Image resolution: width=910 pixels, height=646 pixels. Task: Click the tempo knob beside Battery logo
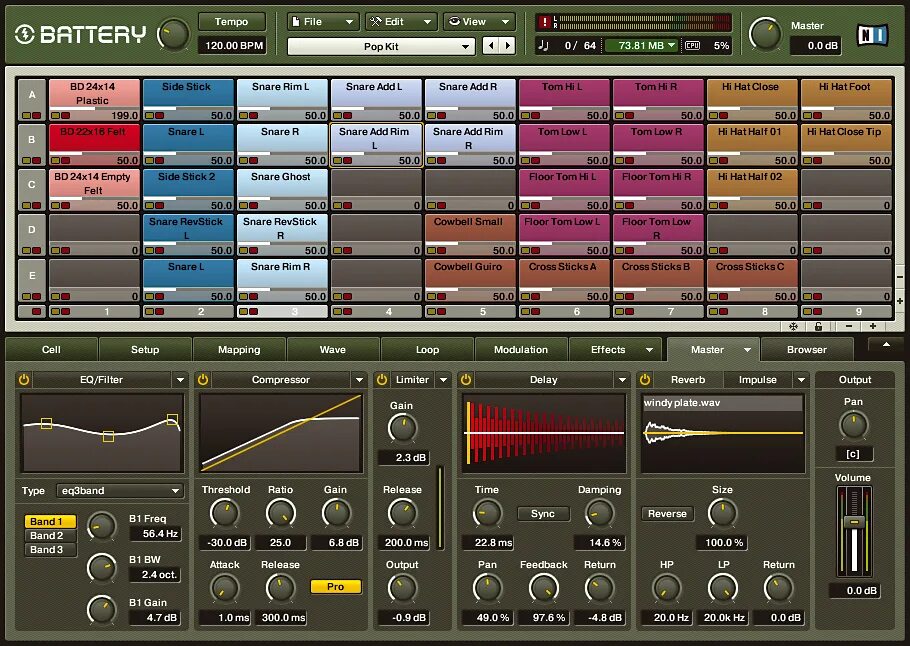[173, 34]
